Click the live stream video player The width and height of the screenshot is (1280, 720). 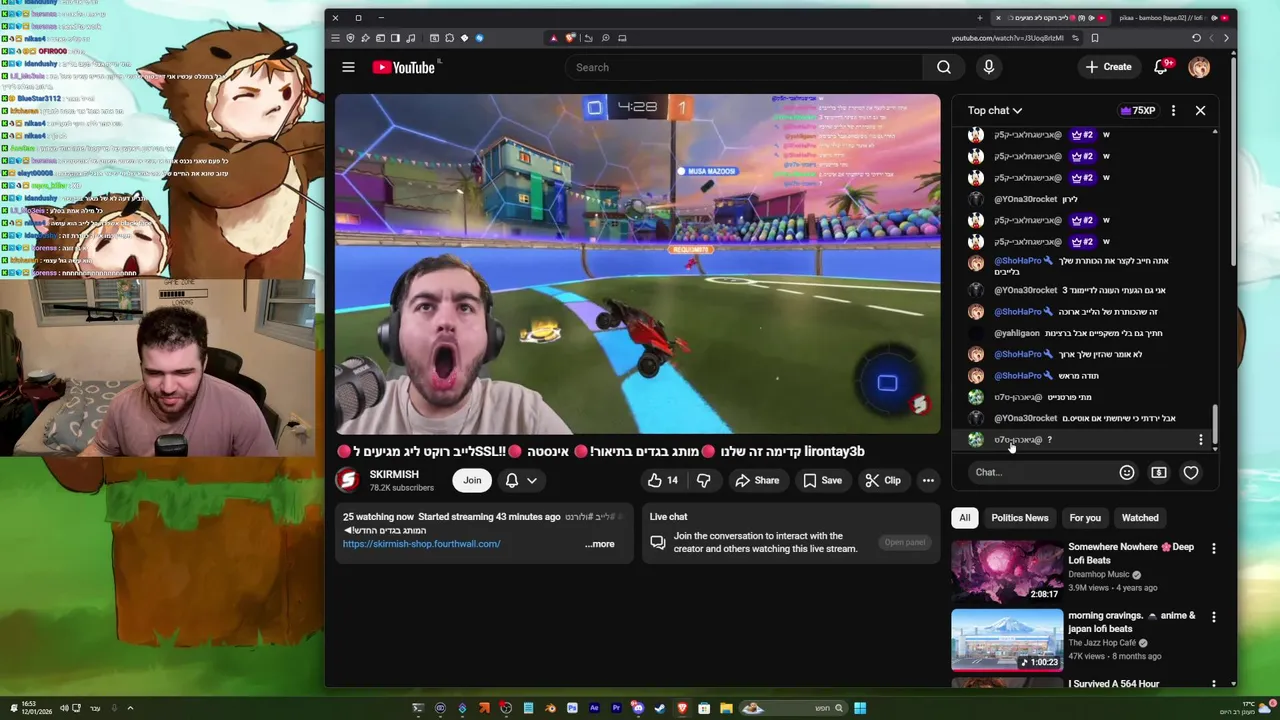tap(638, 264)
